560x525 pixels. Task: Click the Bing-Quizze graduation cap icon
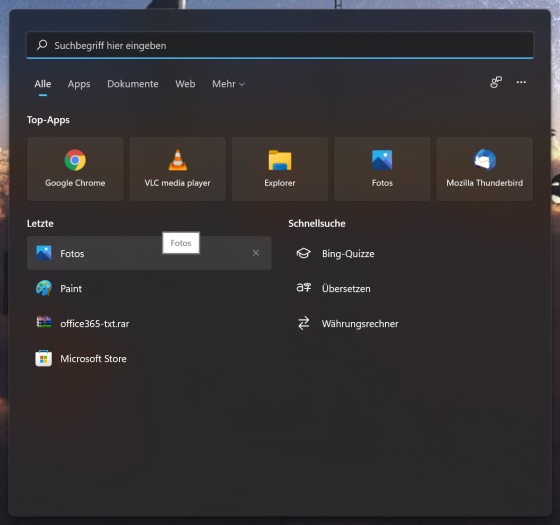tap(304, 253)
